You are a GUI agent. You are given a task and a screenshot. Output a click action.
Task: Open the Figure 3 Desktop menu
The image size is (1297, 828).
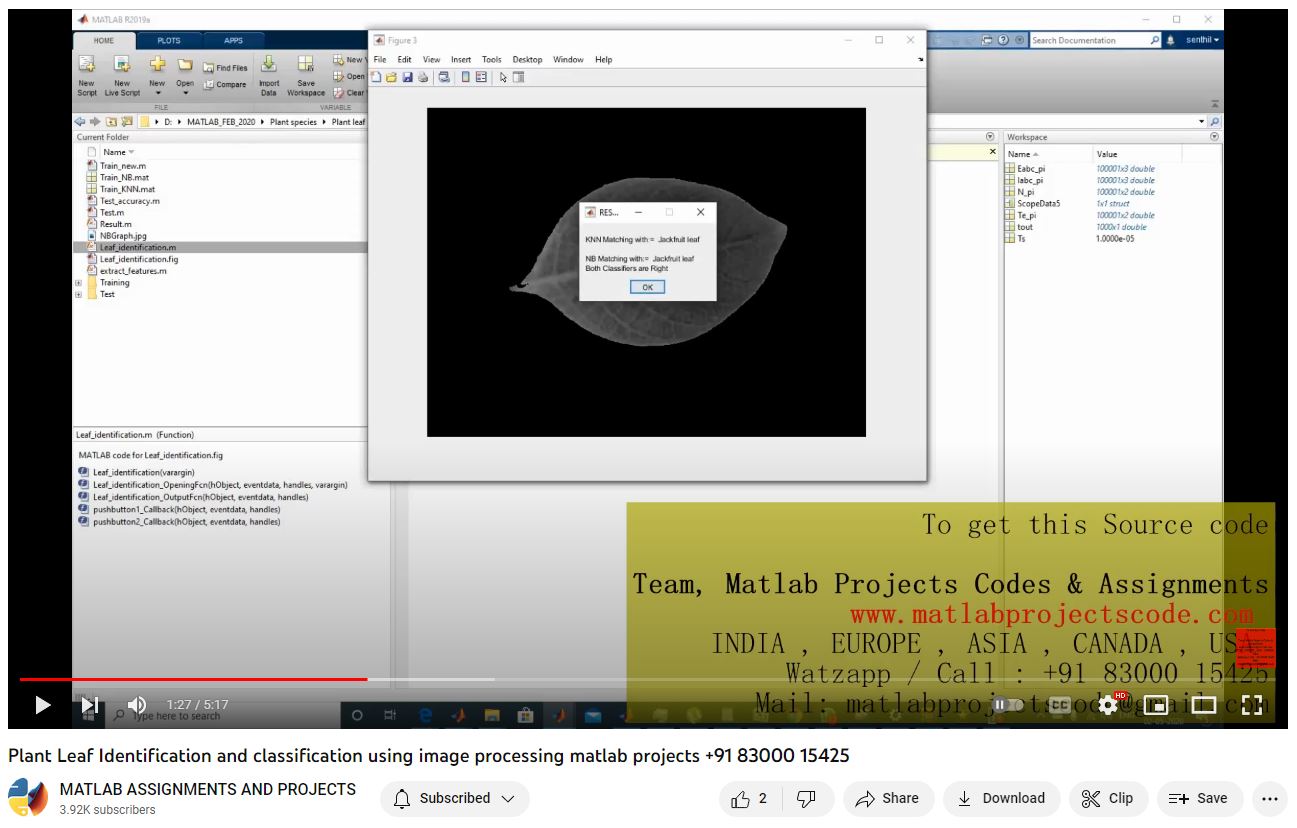coord(527,60)
